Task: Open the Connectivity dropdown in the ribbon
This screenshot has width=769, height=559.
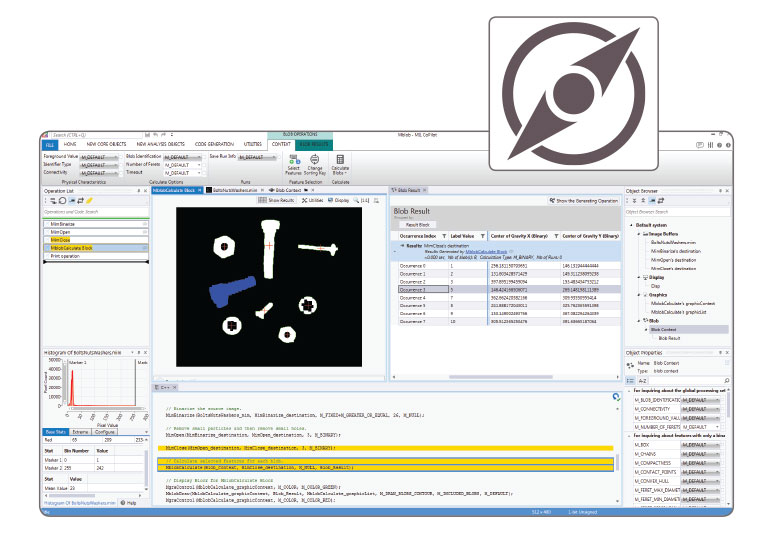Action: pos(99,173)
